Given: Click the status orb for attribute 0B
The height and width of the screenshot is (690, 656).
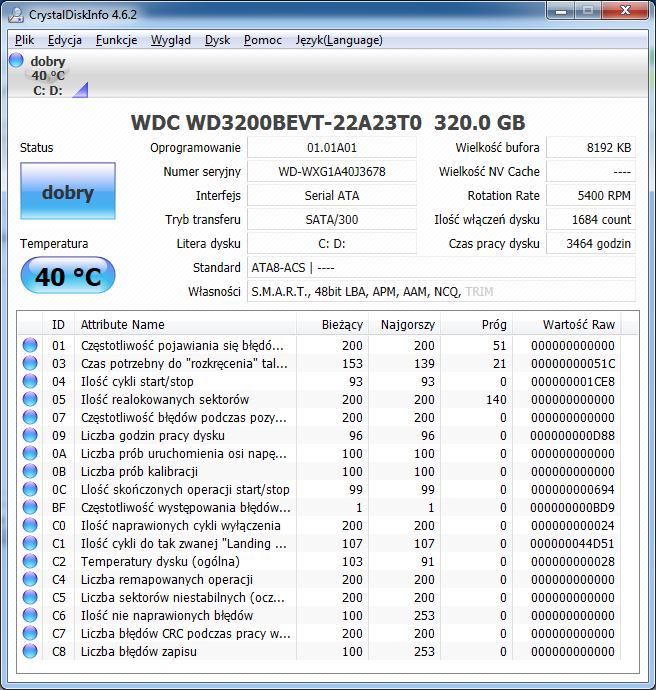Looking at the screenshot, I should coord(30,471).
